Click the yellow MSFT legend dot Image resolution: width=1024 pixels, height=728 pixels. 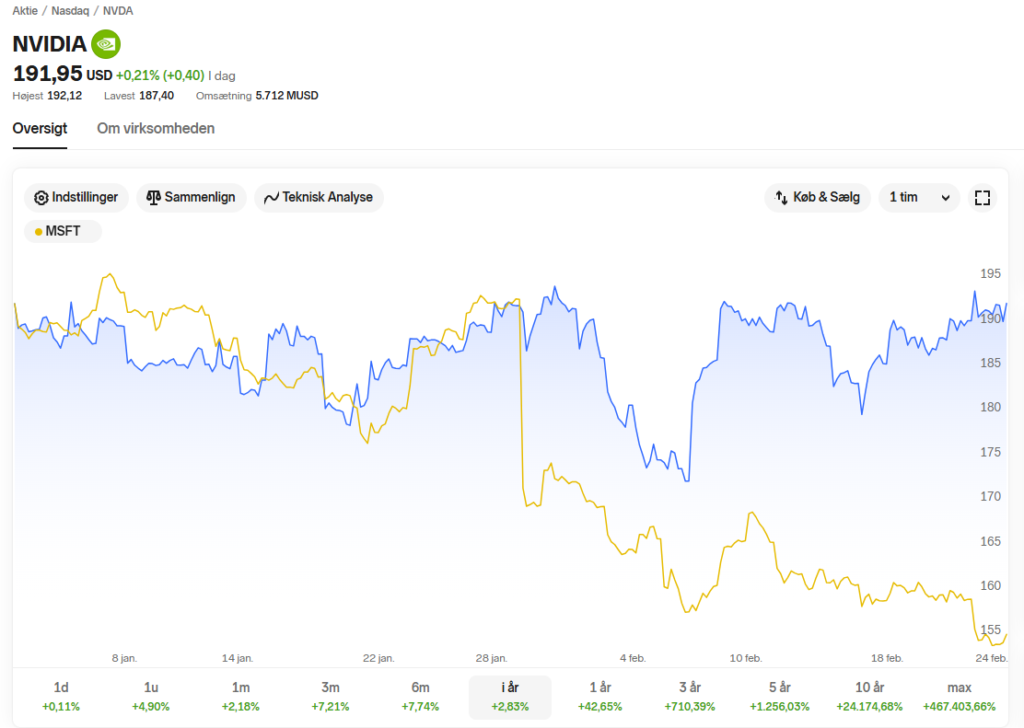pos(39,232)
